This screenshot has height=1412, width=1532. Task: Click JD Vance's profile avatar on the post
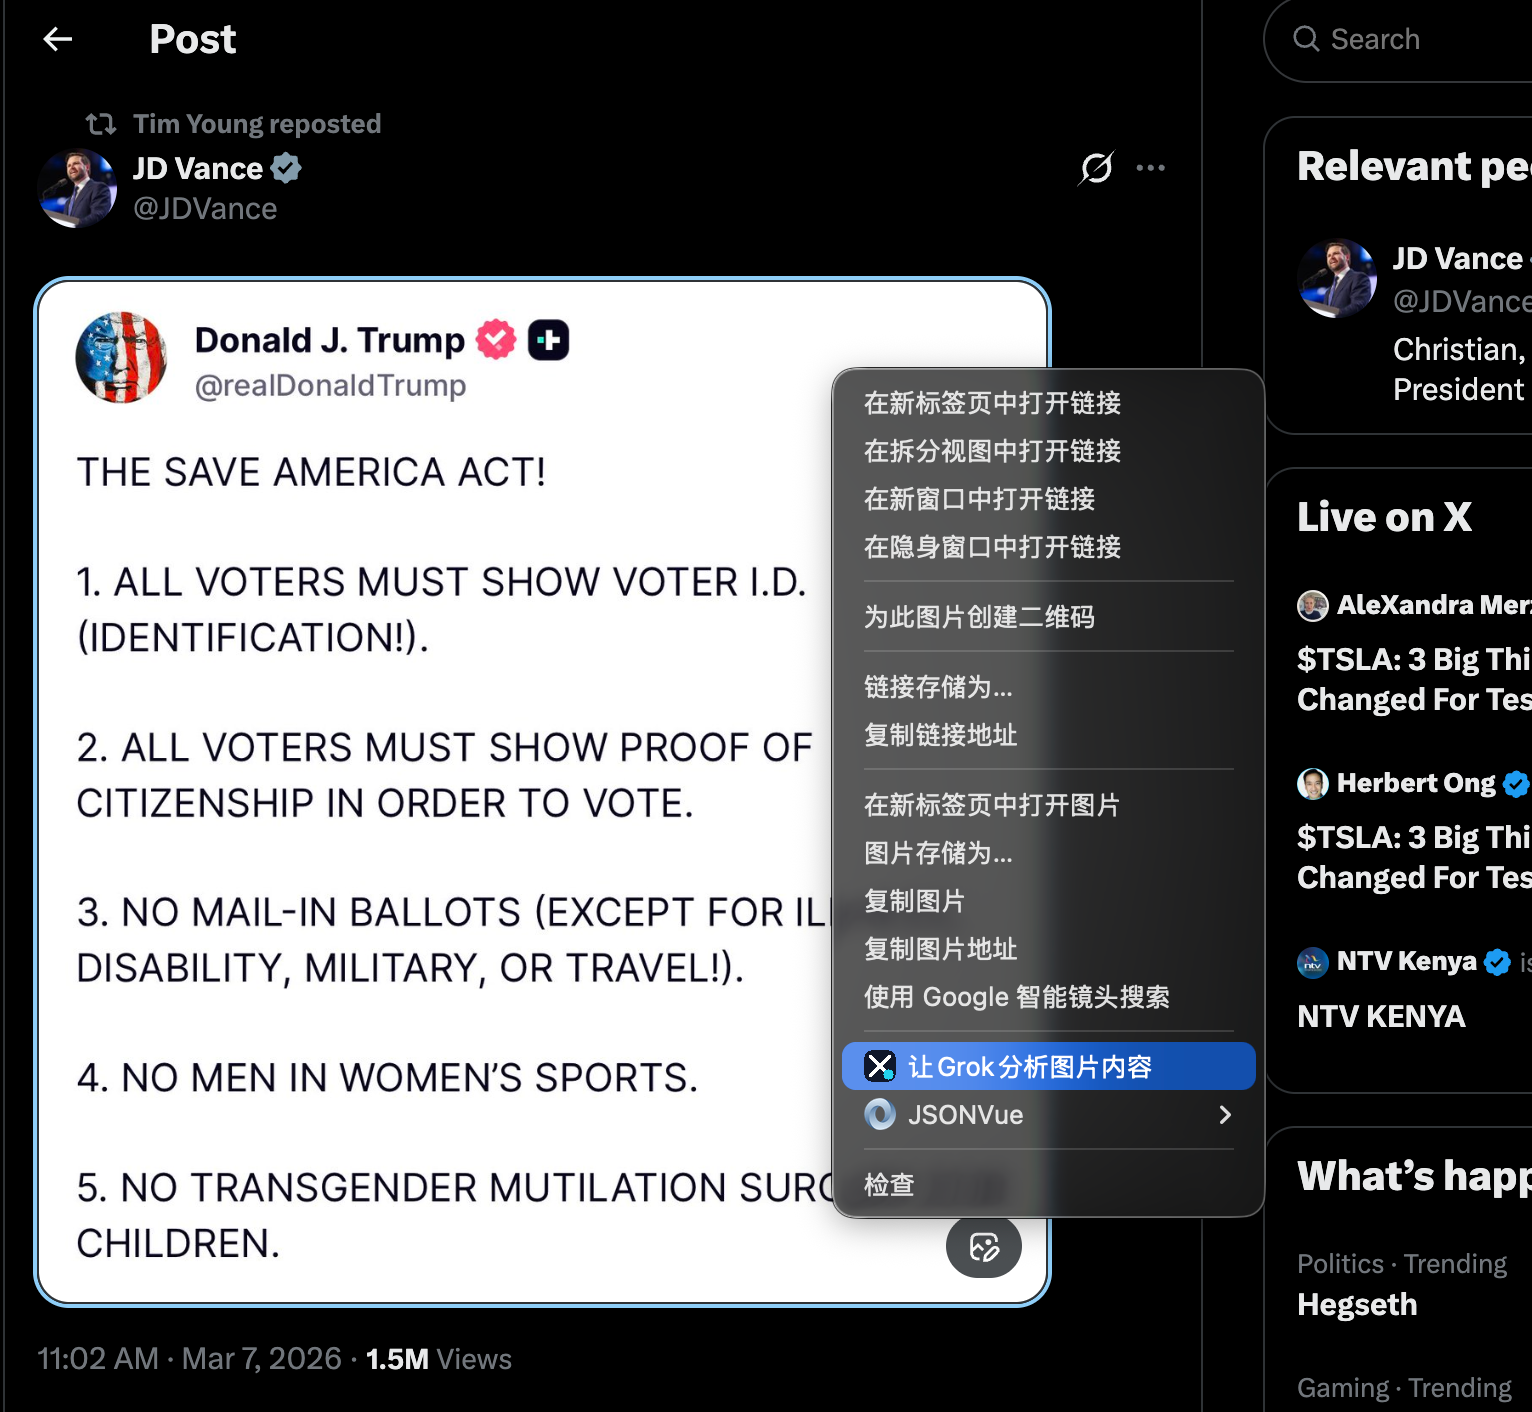[x=77, y=188]
